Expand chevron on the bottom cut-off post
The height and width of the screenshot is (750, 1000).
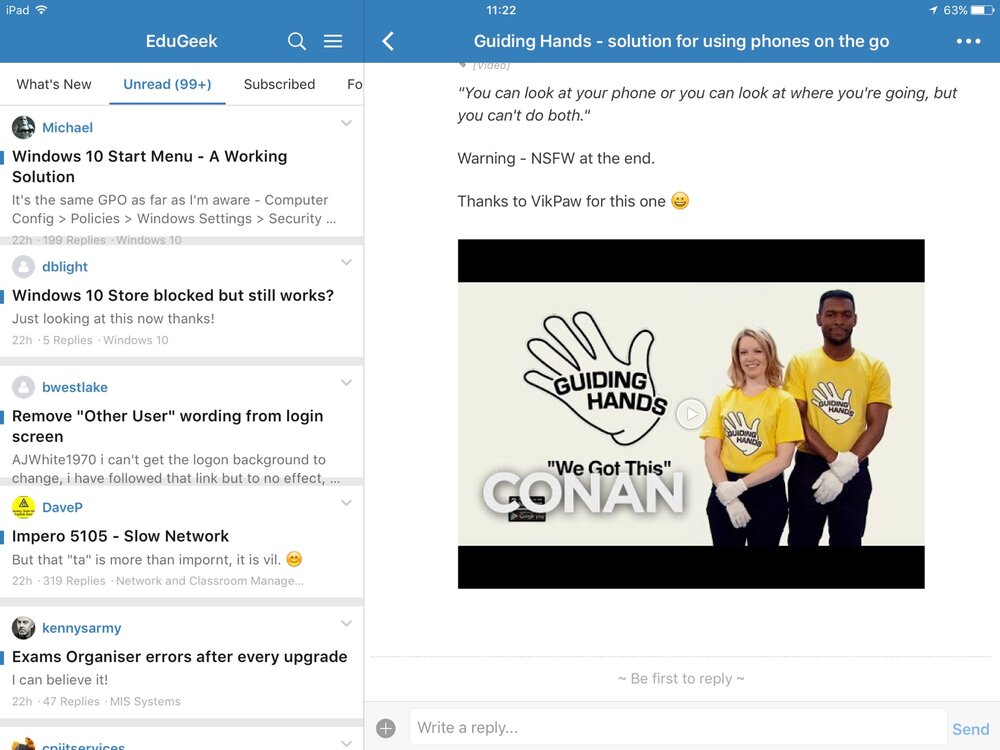click(346, 743)
